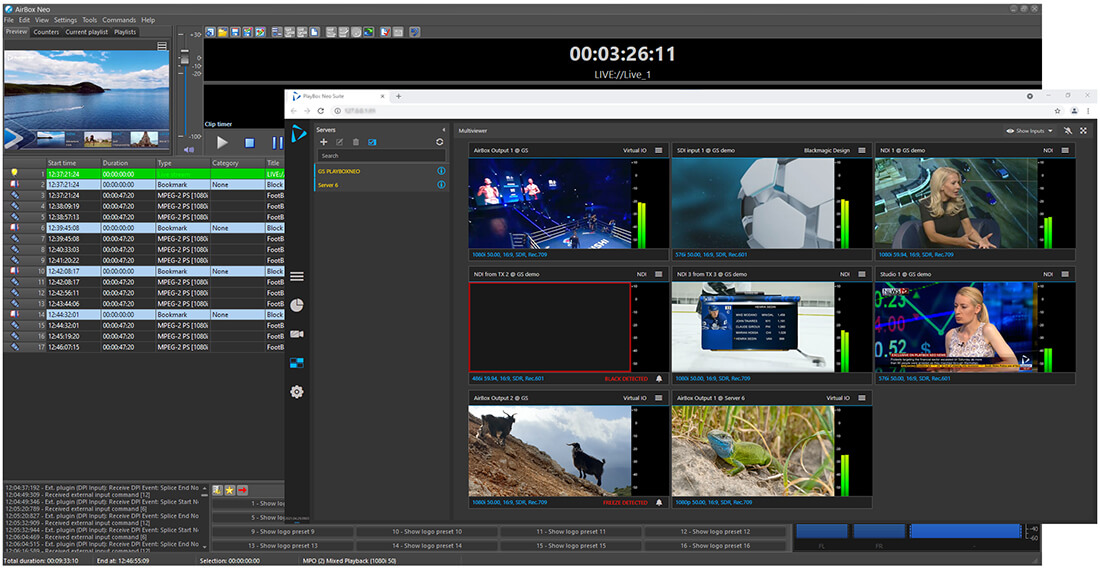
Task: Open the Commands menu in AirBox Neo
Action: coord(119,20)
